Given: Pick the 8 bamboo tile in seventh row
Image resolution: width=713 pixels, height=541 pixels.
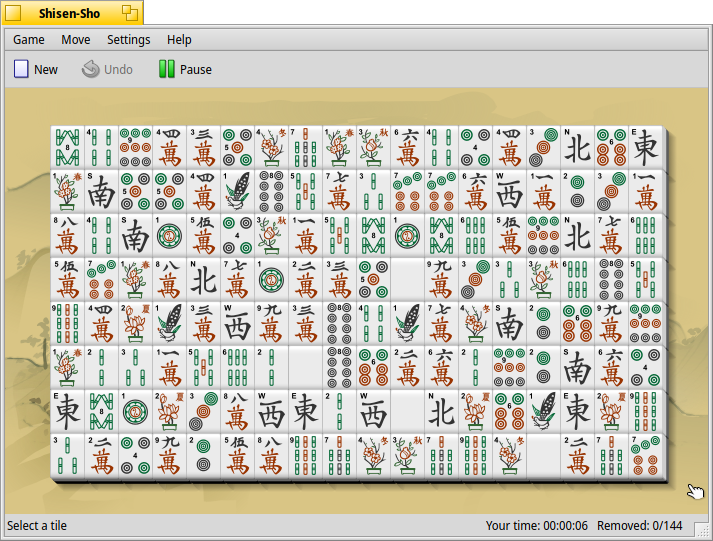Looking at the screenshot, I should pos(102,412).
